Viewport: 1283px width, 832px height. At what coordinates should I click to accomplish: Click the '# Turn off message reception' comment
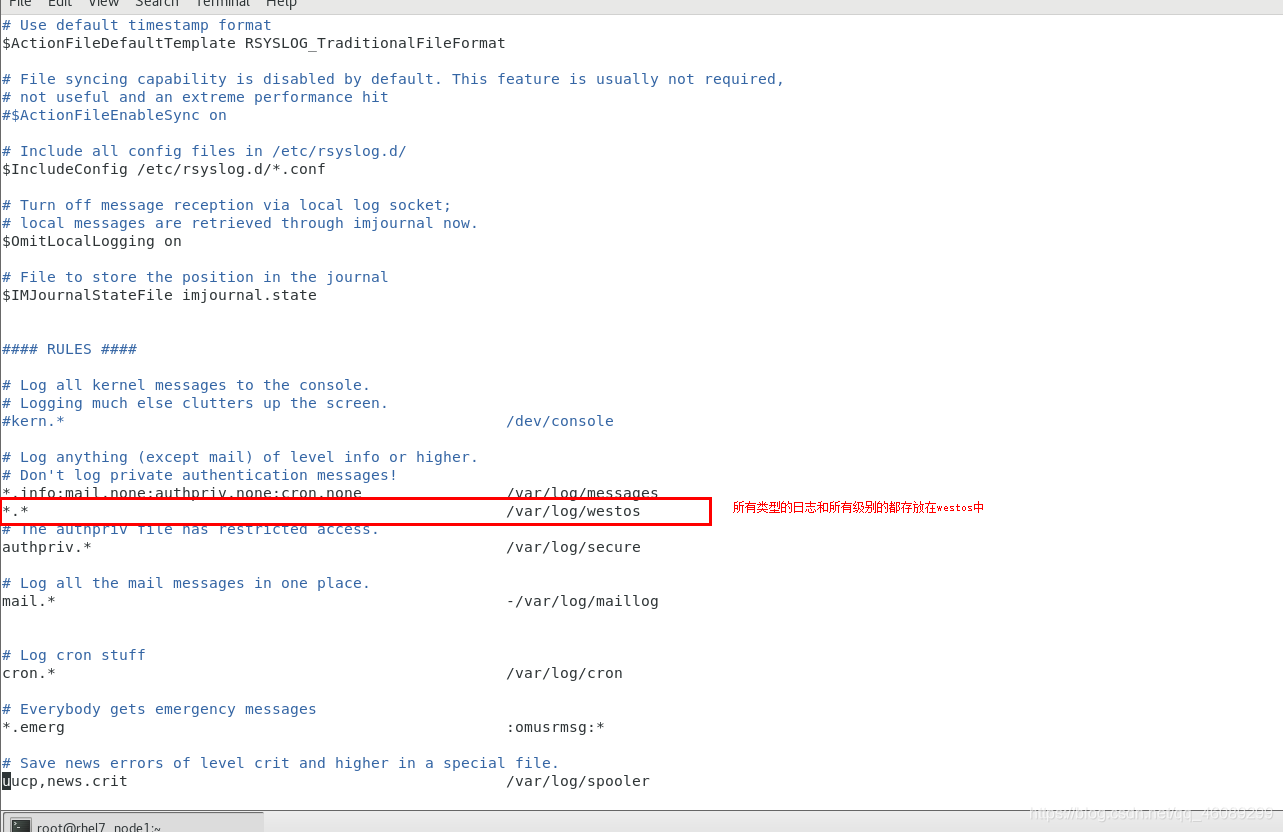pos(227,205)
